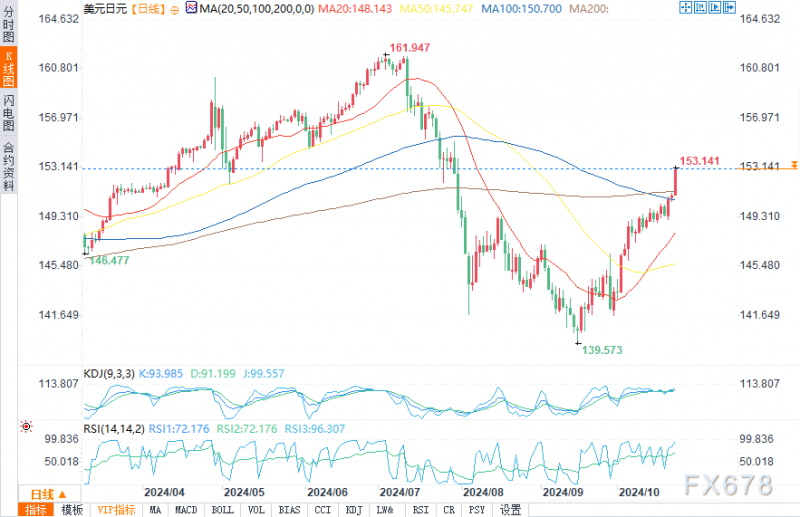Click the RSI(14,14,2) indicator label
Viewport: 800px width, 517px height.
[x=114, y=429]
